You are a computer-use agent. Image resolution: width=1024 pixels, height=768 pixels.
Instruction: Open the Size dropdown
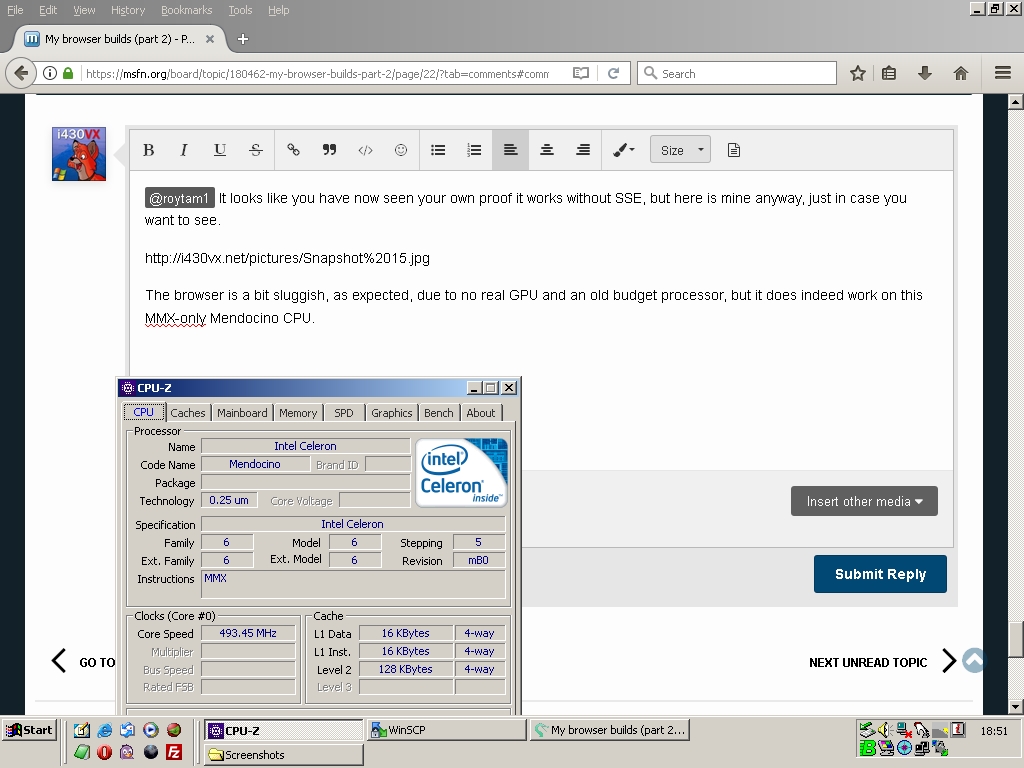[680, 150]
